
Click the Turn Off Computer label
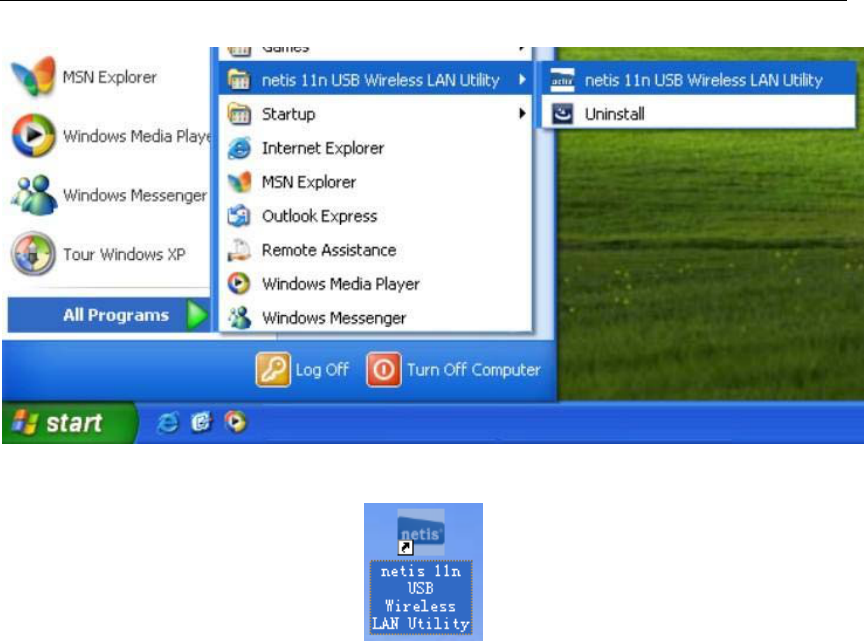tap(473, 369)
